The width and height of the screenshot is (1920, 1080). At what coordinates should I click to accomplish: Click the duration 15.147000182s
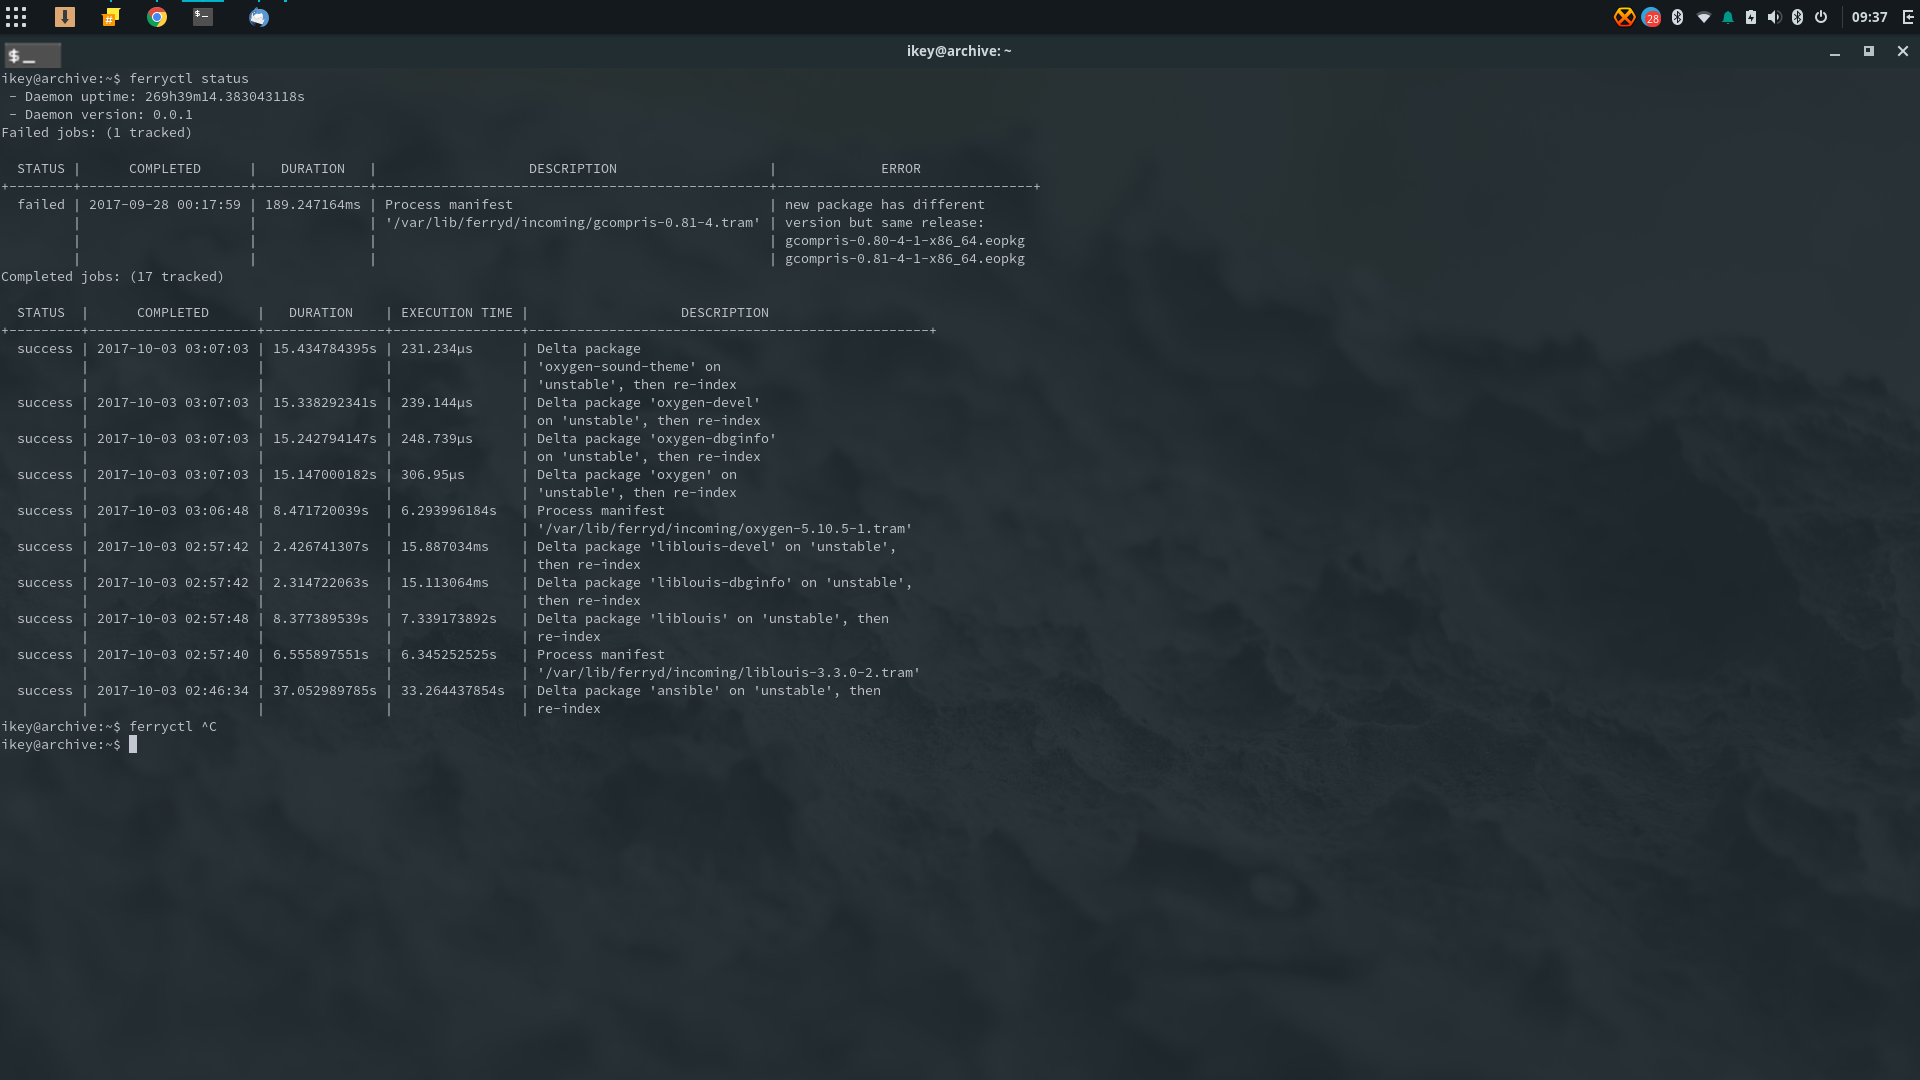[325, 475]
